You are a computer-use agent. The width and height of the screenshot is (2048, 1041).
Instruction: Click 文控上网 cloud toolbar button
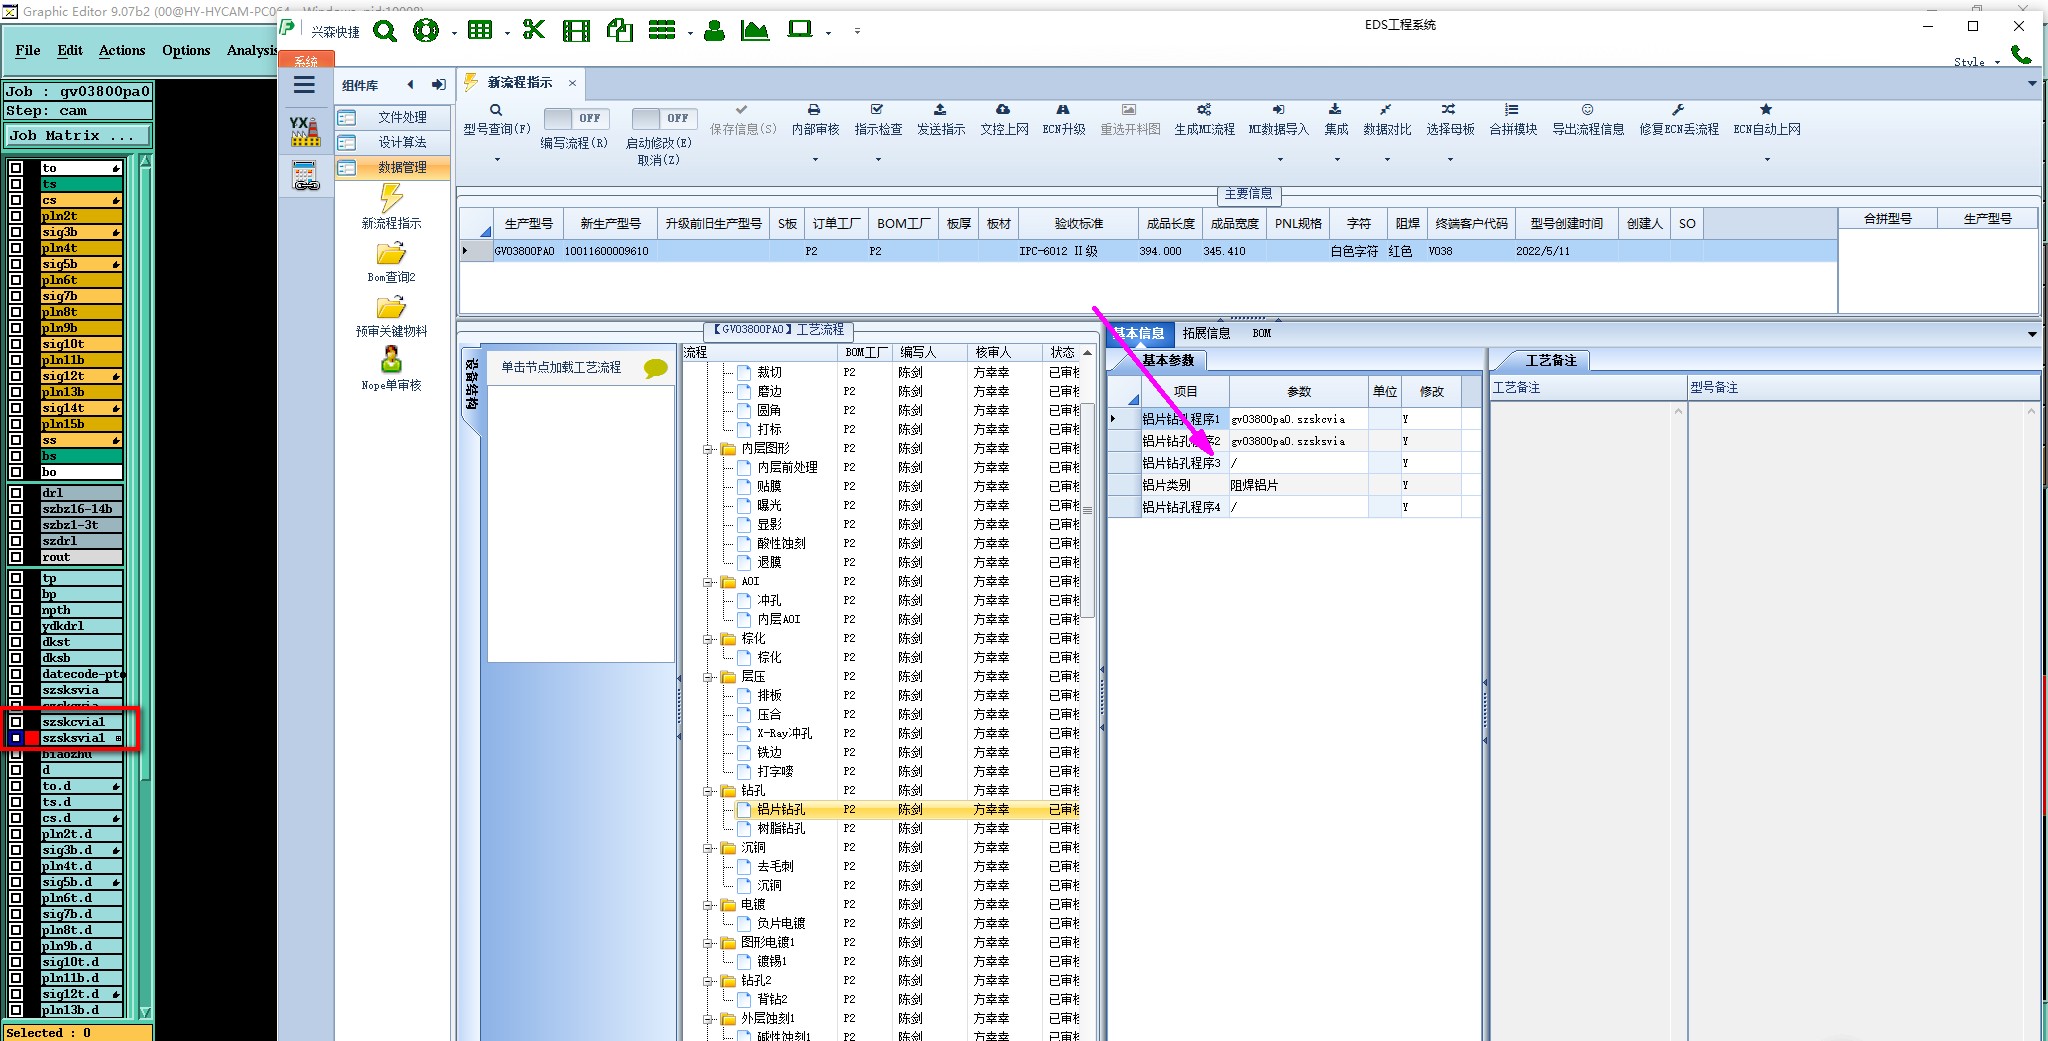tap(1004, 119)
